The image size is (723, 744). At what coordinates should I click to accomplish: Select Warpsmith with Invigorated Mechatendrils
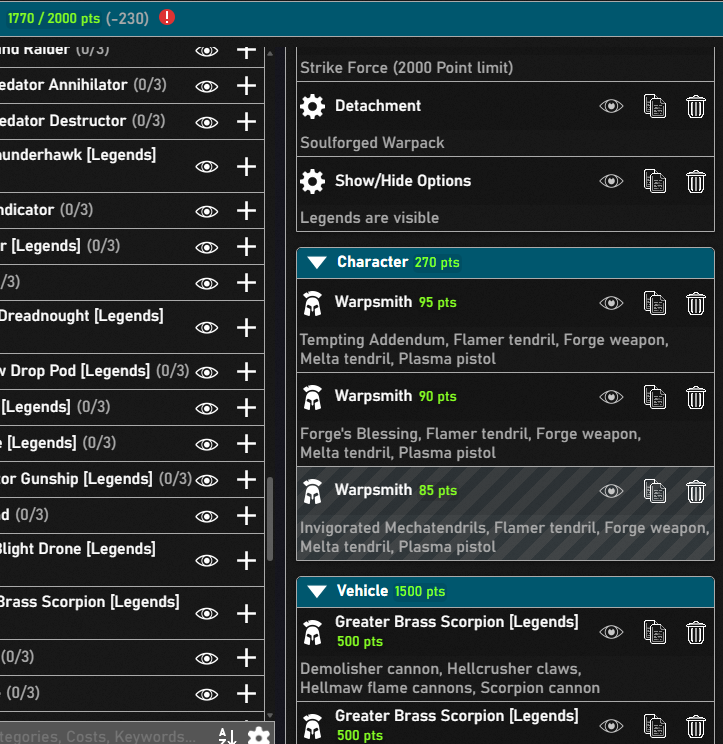coord(505,514)
